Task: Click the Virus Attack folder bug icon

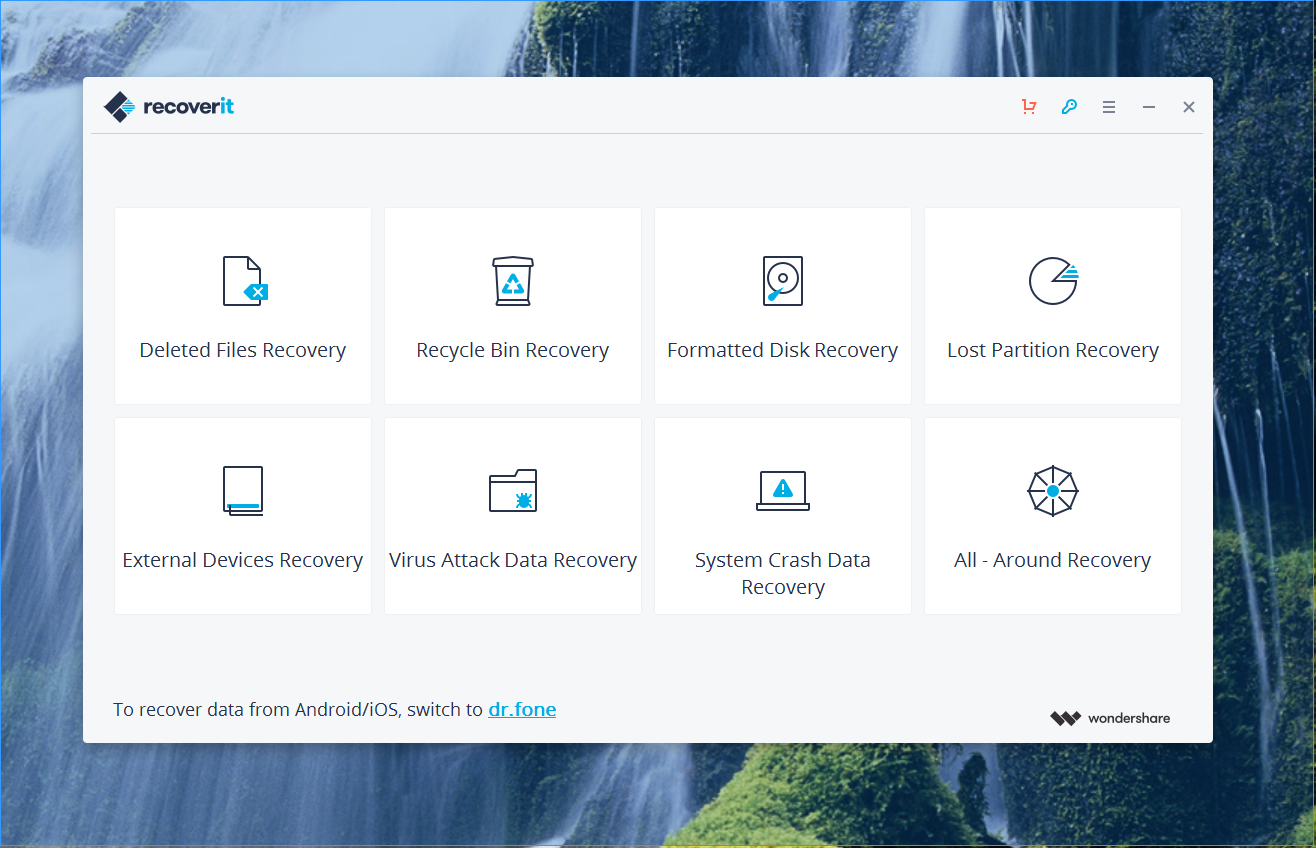Action: click(513, 491)
